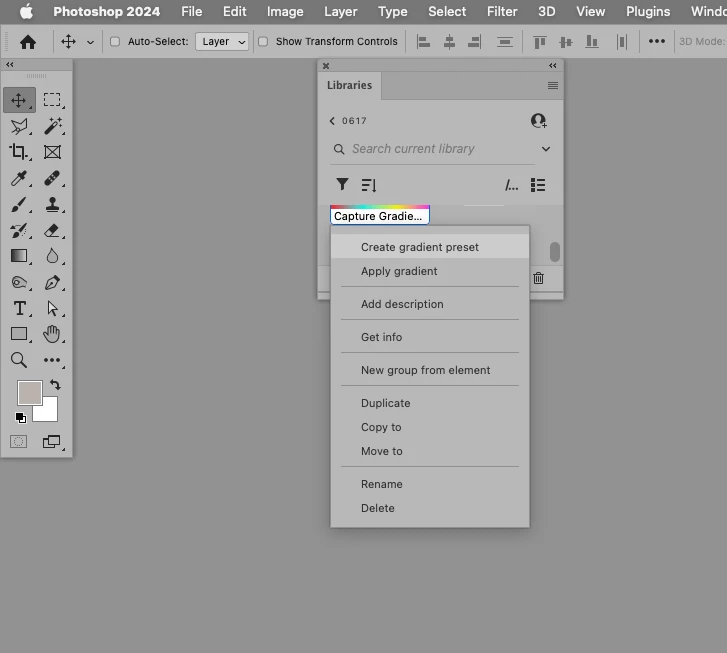Image resolution: width=727 pixels, height=653 pixels.
Task: Choose Create gradient preset
Action: point(430,247)
